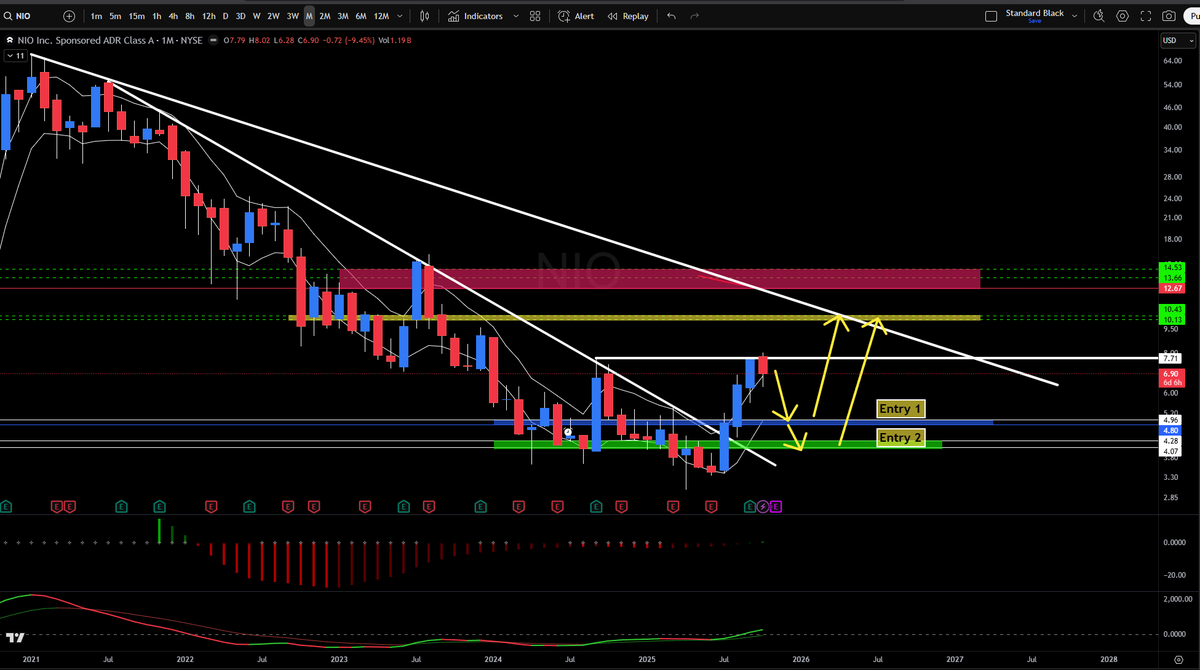This screenshot has width=1200, height=670.
Task: Switch to the 3D timeframe
Action: click(241, 16)
